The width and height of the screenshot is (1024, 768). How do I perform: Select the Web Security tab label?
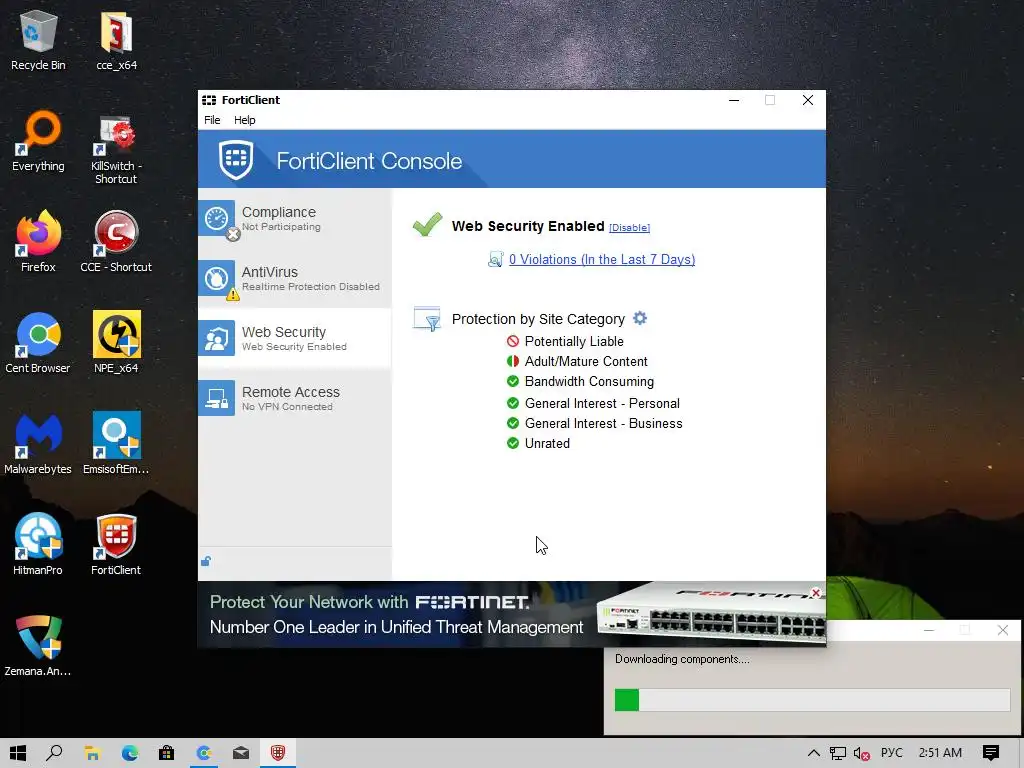(283, 332)
